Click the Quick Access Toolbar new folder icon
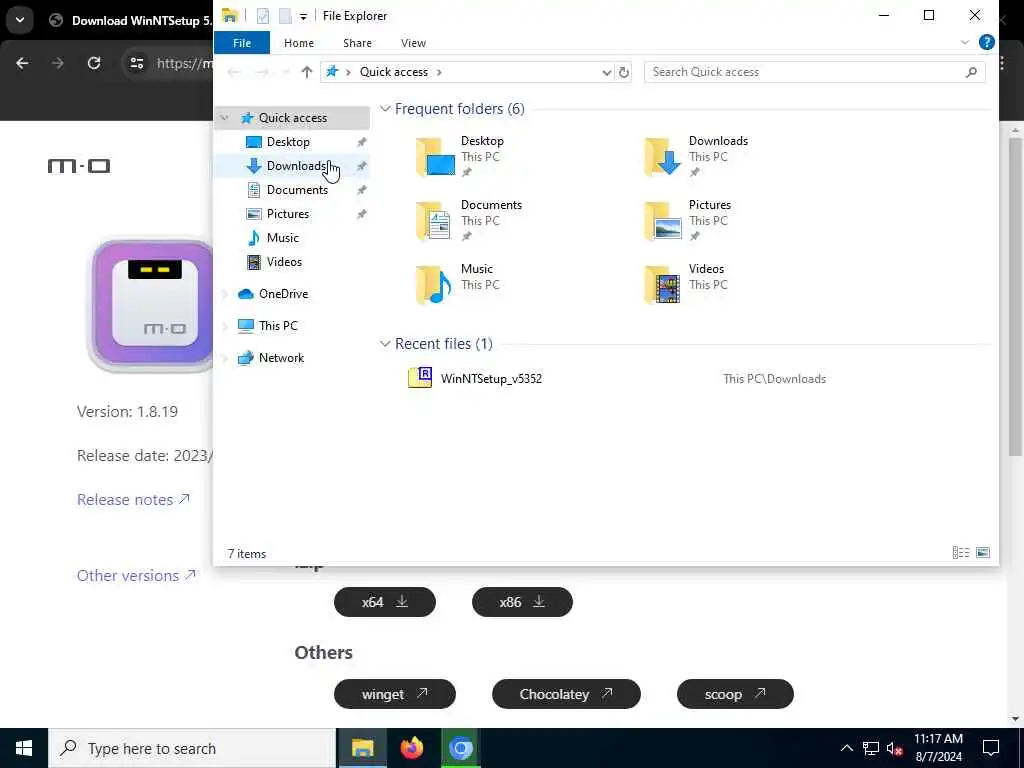The width and height of the screenshot is (1024, 768). point(285,16)
